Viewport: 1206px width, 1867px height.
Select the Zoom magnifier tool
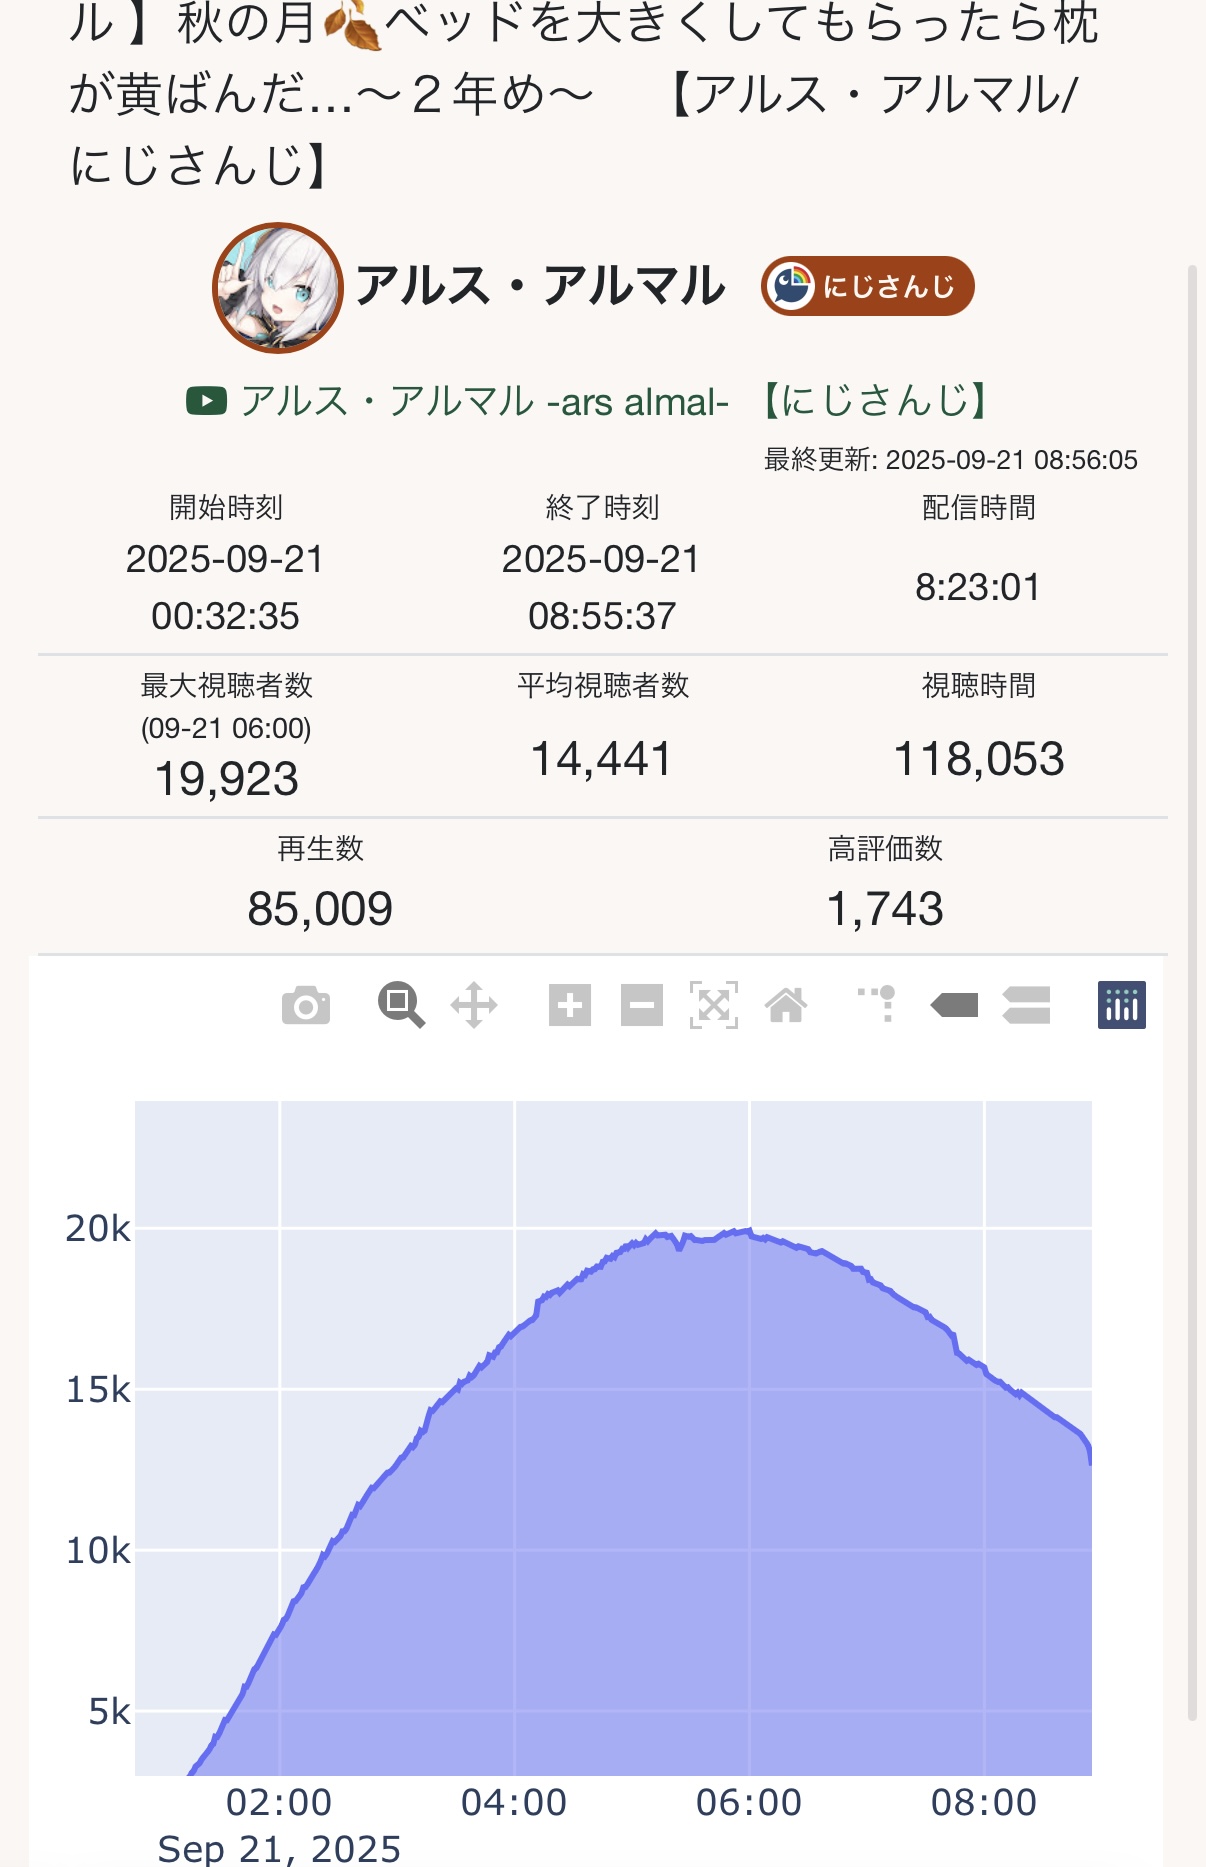[401, 1005]
